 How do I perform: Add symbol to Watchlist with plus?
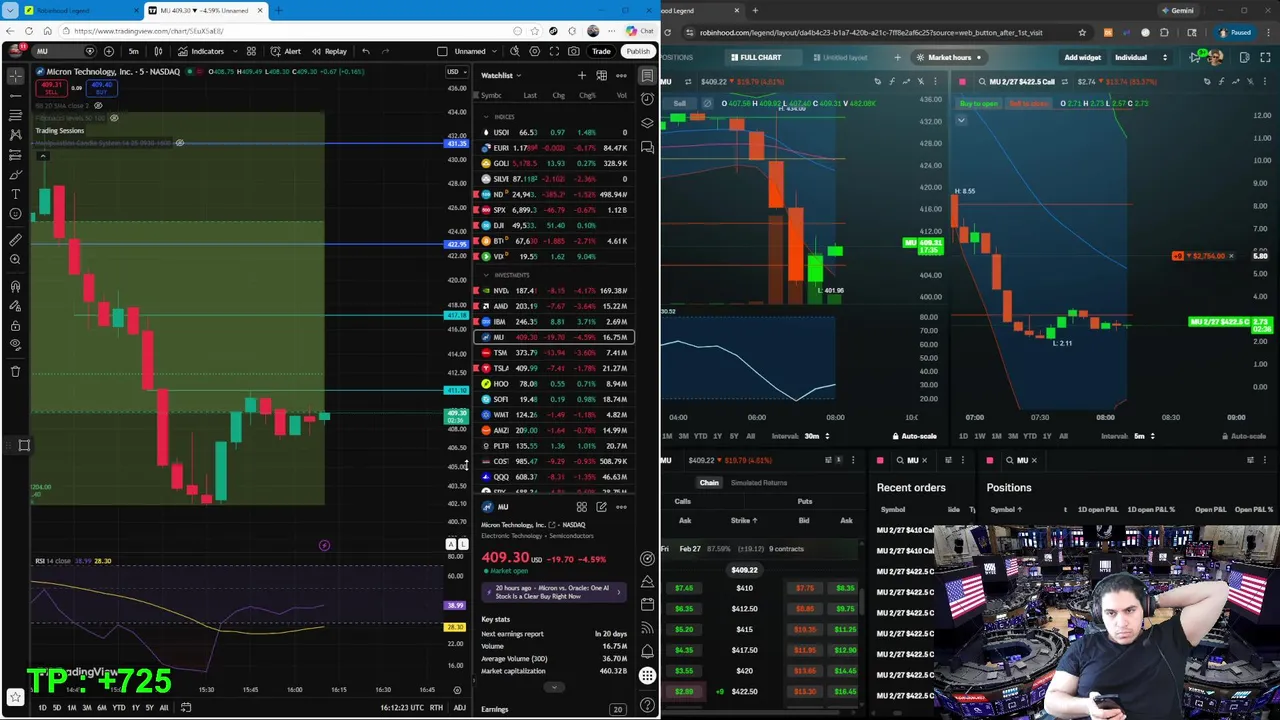coord(582,75)
